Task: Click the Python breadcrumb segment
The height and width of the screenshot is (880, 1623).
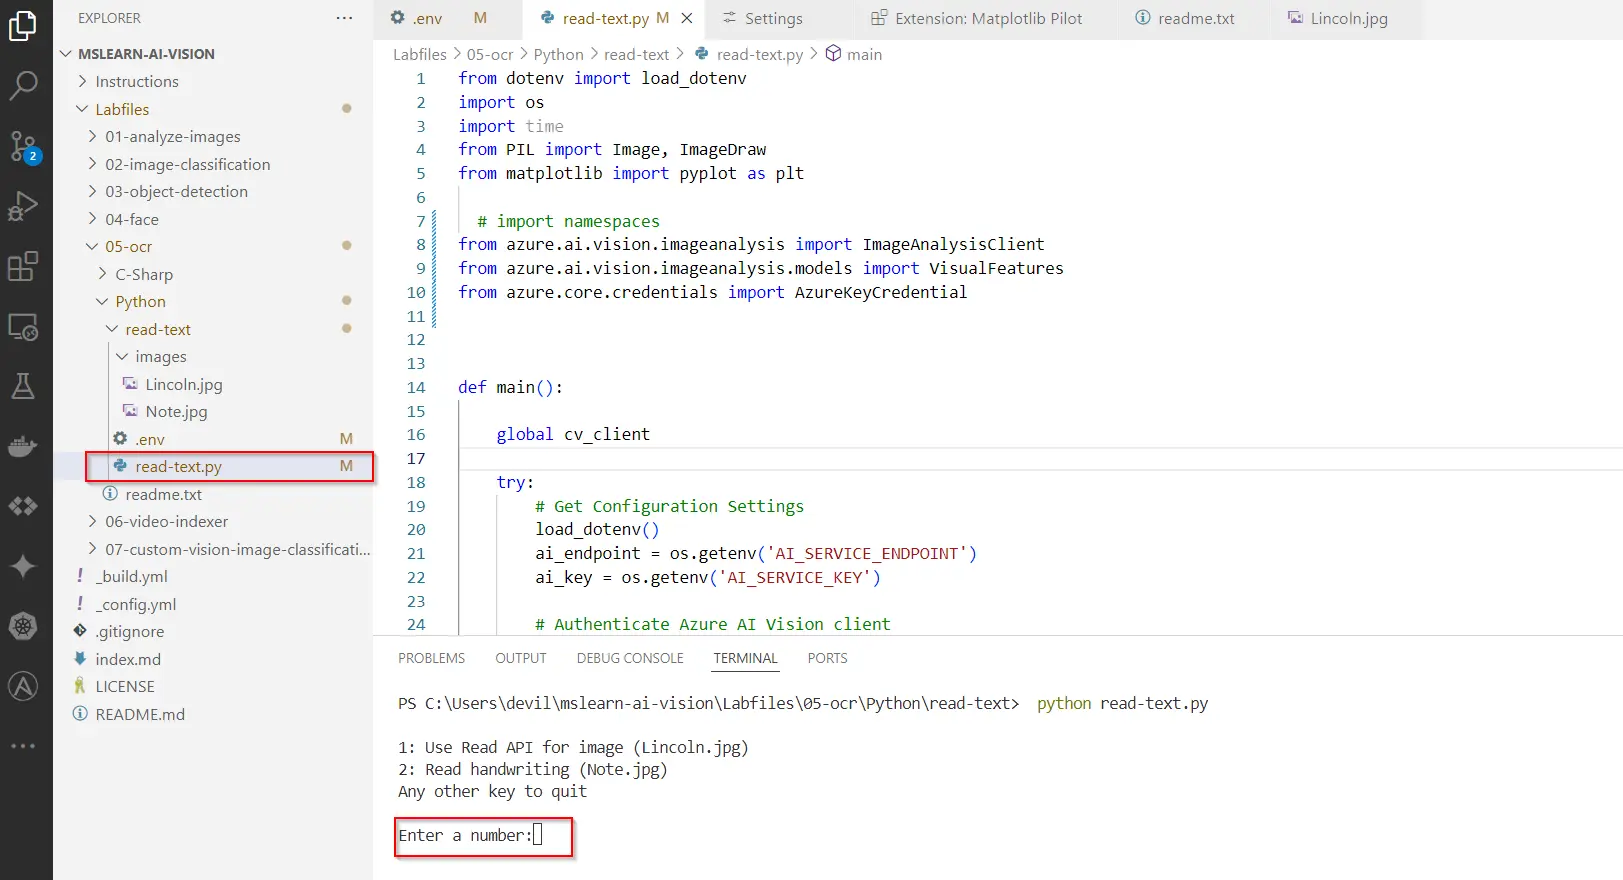Action: 558,54
